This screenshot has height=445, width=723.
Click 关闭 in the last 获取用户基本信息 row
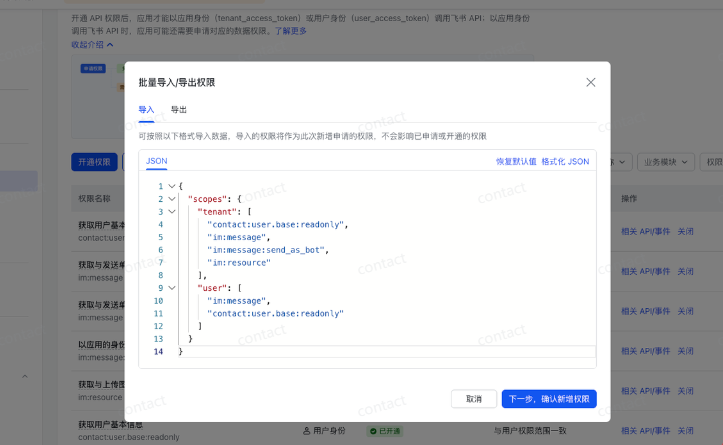tap(685, 431)
